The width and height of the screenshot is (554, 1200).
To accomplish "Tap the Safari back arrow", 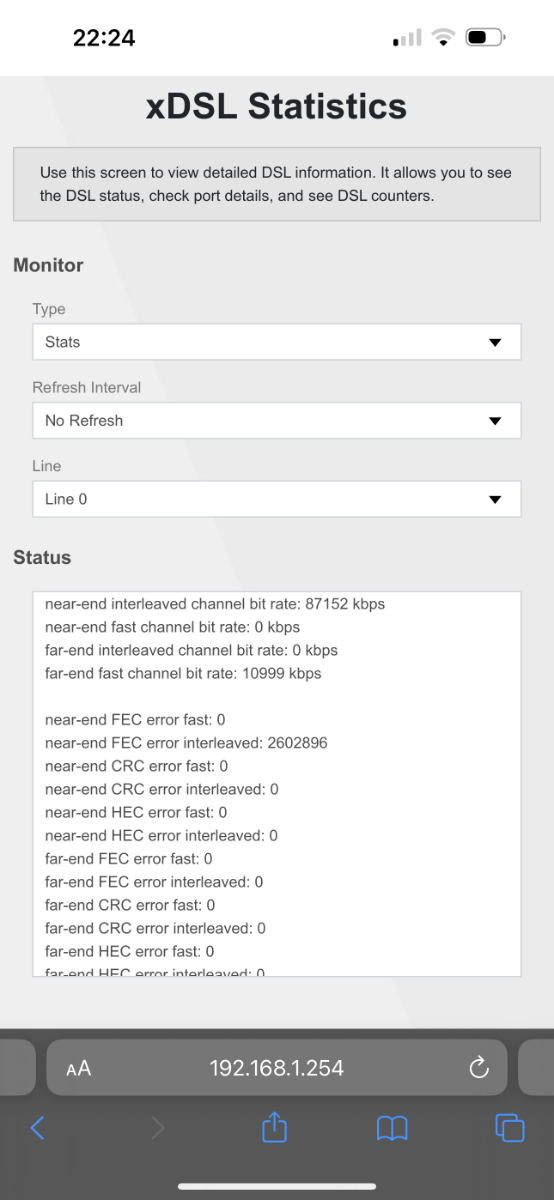I will click(37, 1128).
